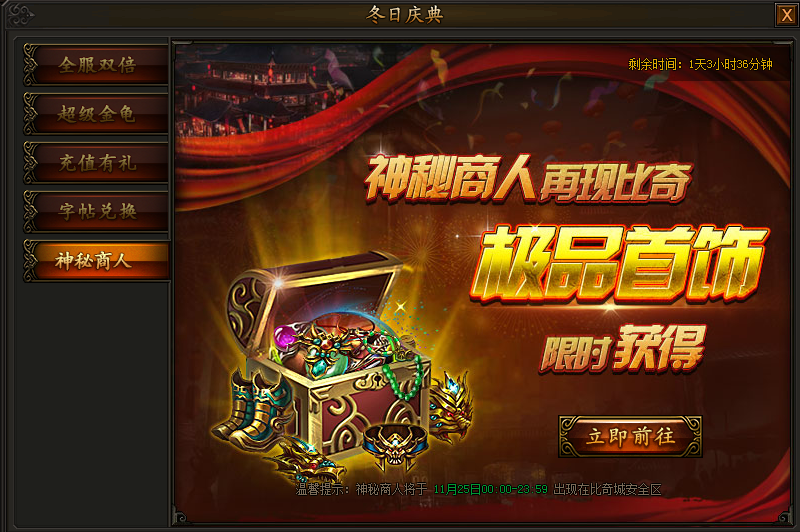Open the 全服双倍 event tab

point(96,65)
